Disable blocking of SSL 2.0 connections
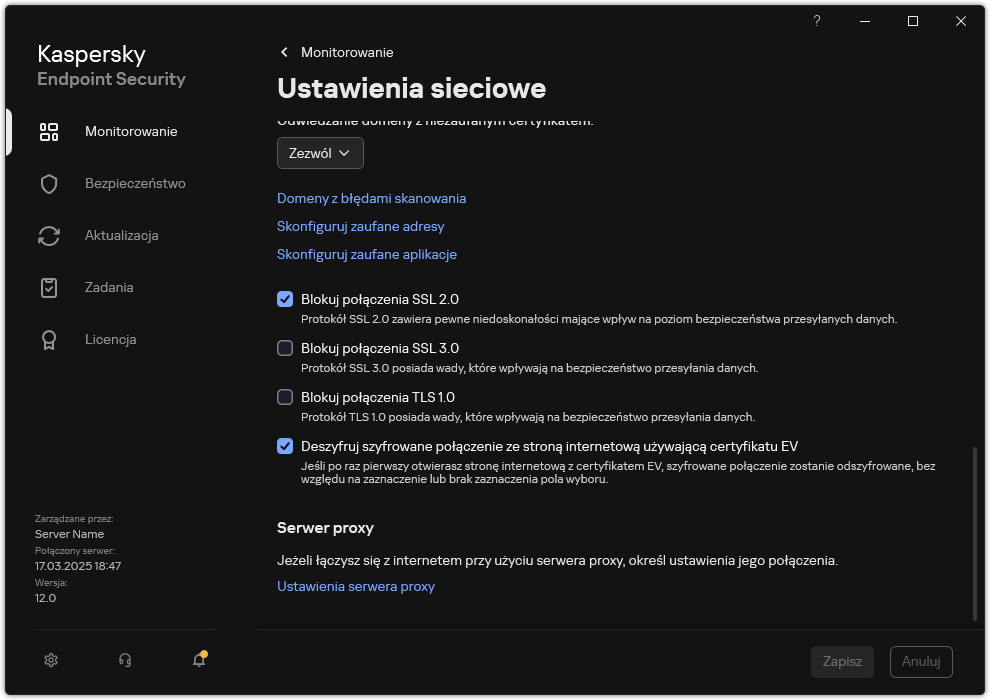This screenshot has width=990, height=700. coord(285,298)
